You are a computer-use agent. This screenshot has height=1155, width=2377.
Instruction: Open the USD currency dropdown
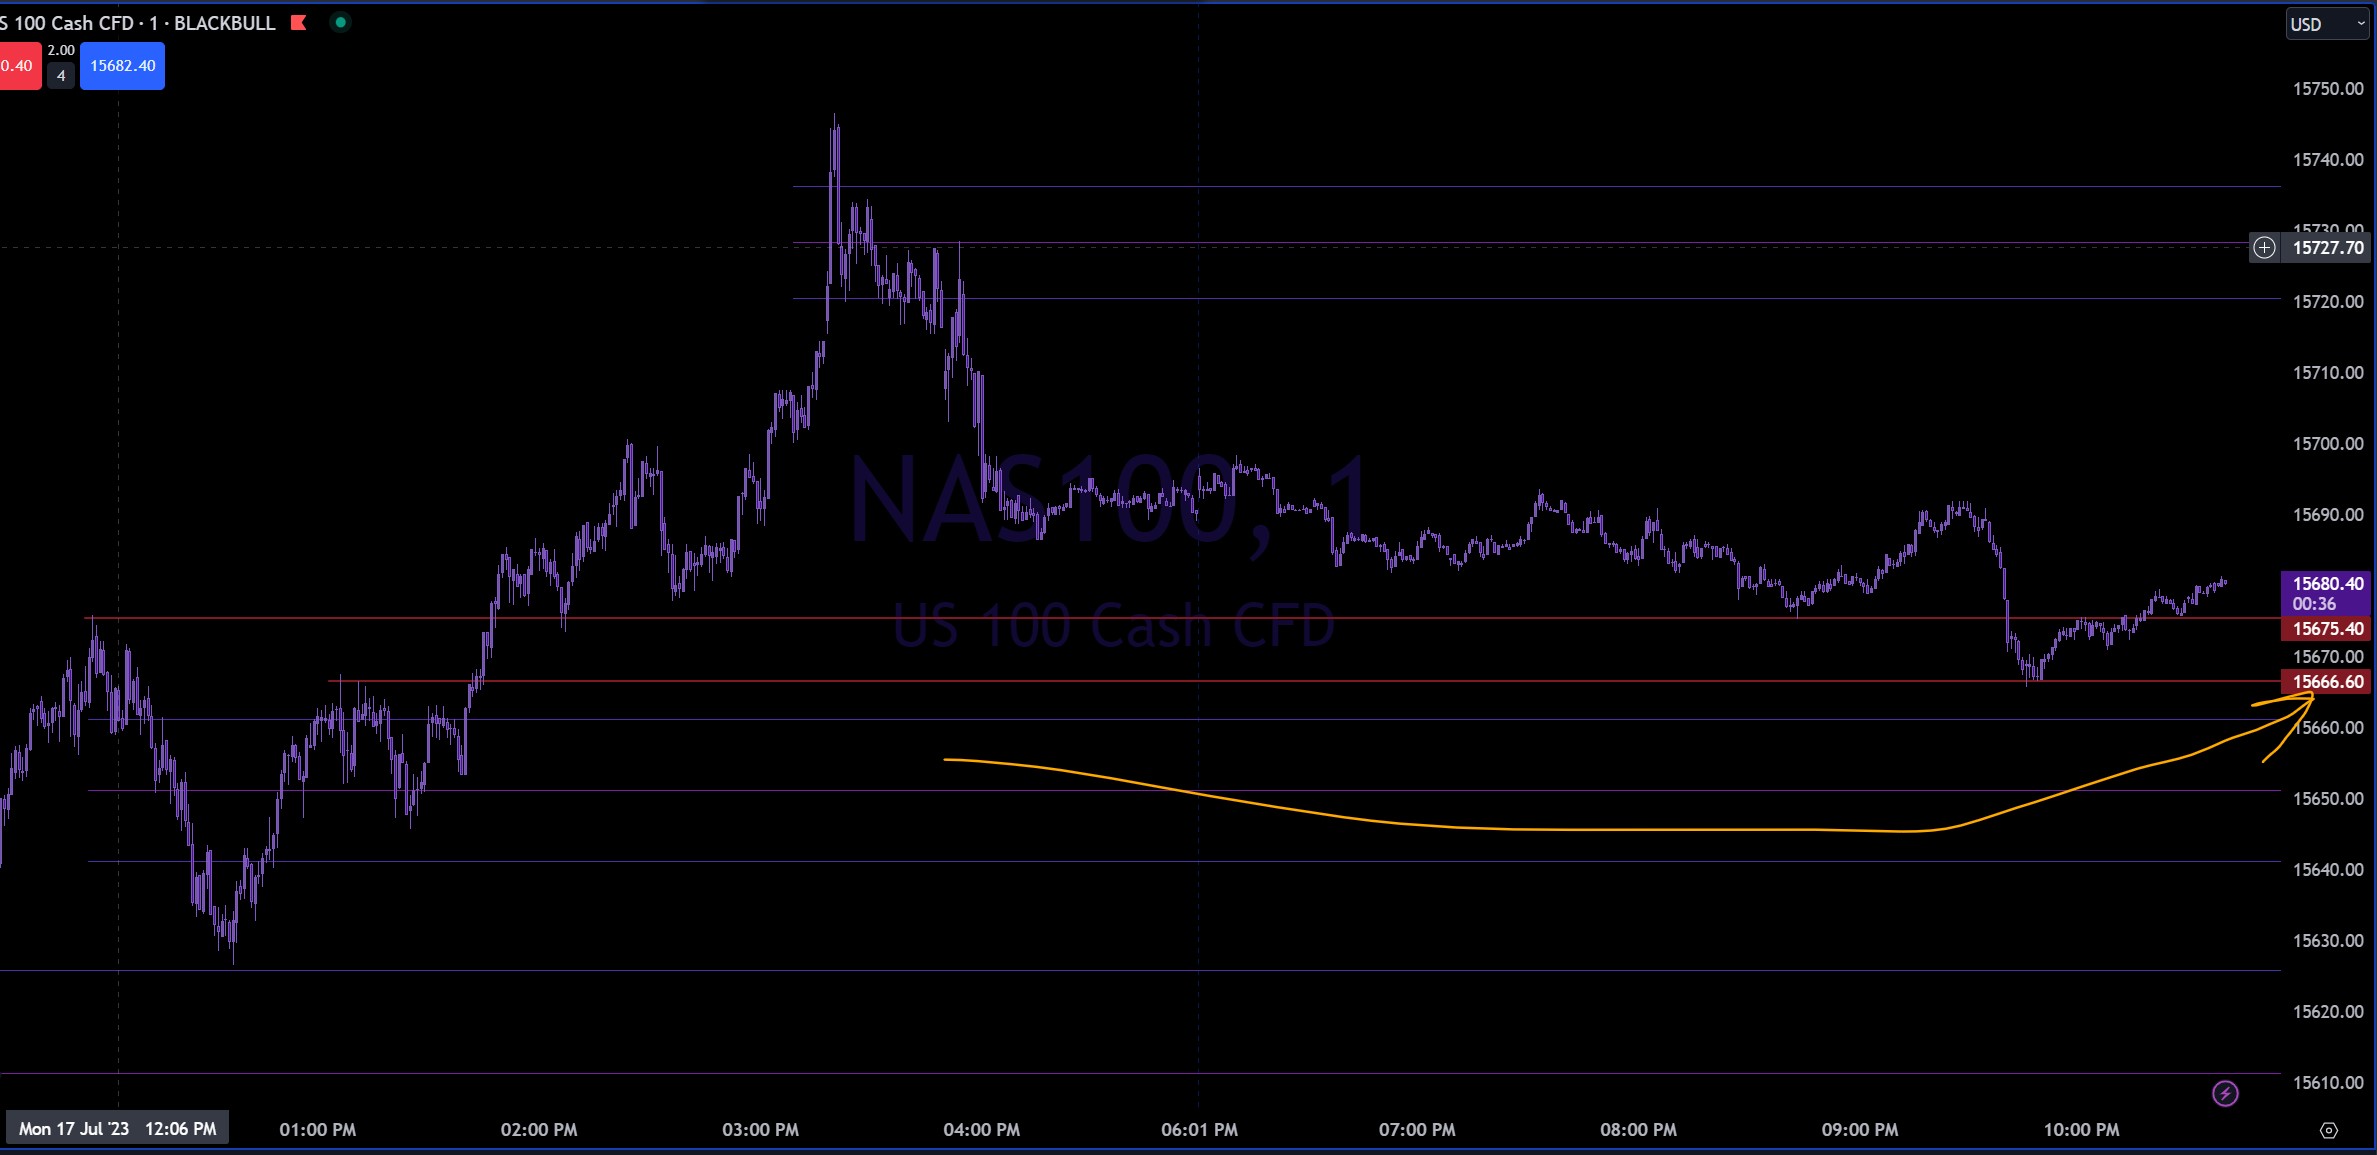click(2326, 24)
